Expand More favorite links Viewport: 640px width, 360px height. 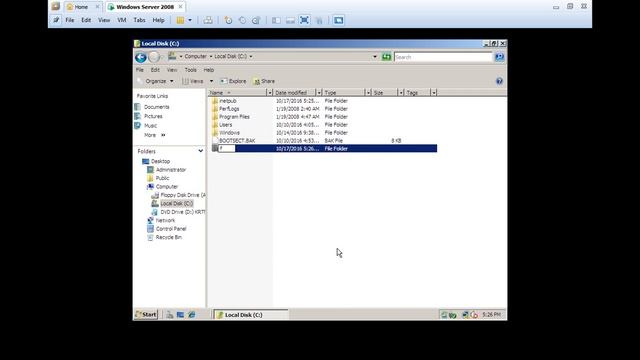click(x=154, y=135)
